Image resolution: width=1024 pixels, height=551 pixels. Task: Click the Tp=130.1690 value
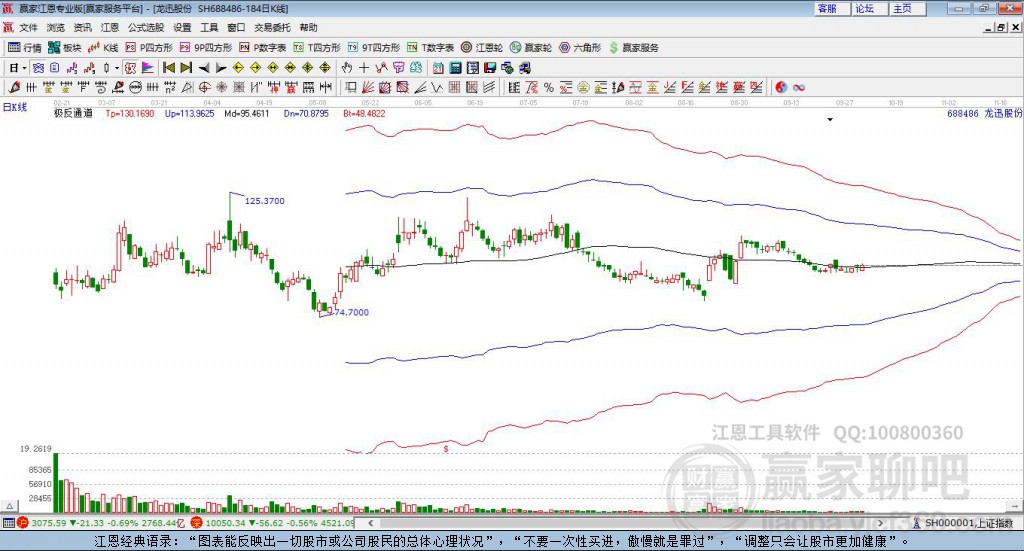tap(130, 114)
